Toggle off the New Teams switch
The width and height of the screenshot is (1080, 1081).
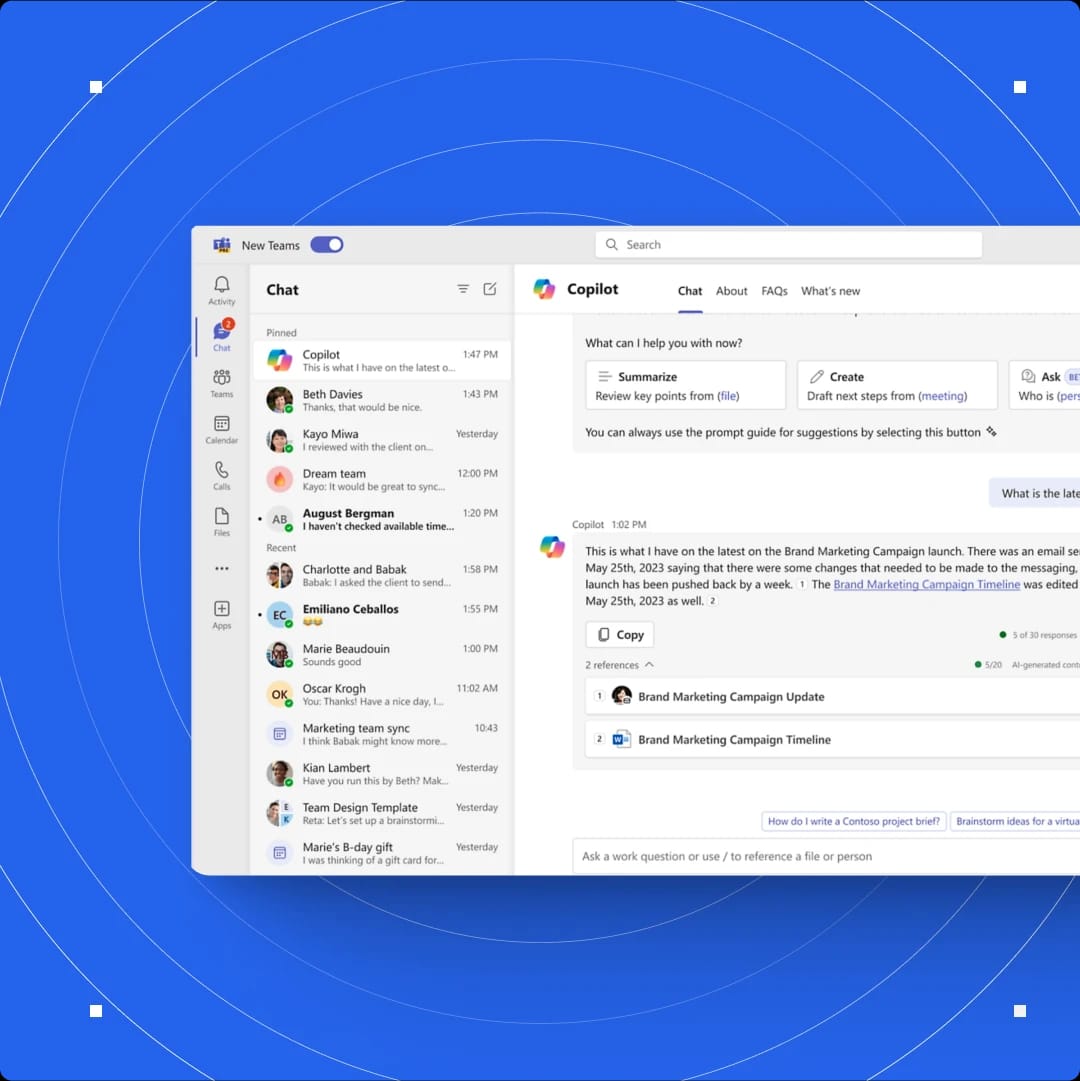pyautogui.click(x=327, y=244)
